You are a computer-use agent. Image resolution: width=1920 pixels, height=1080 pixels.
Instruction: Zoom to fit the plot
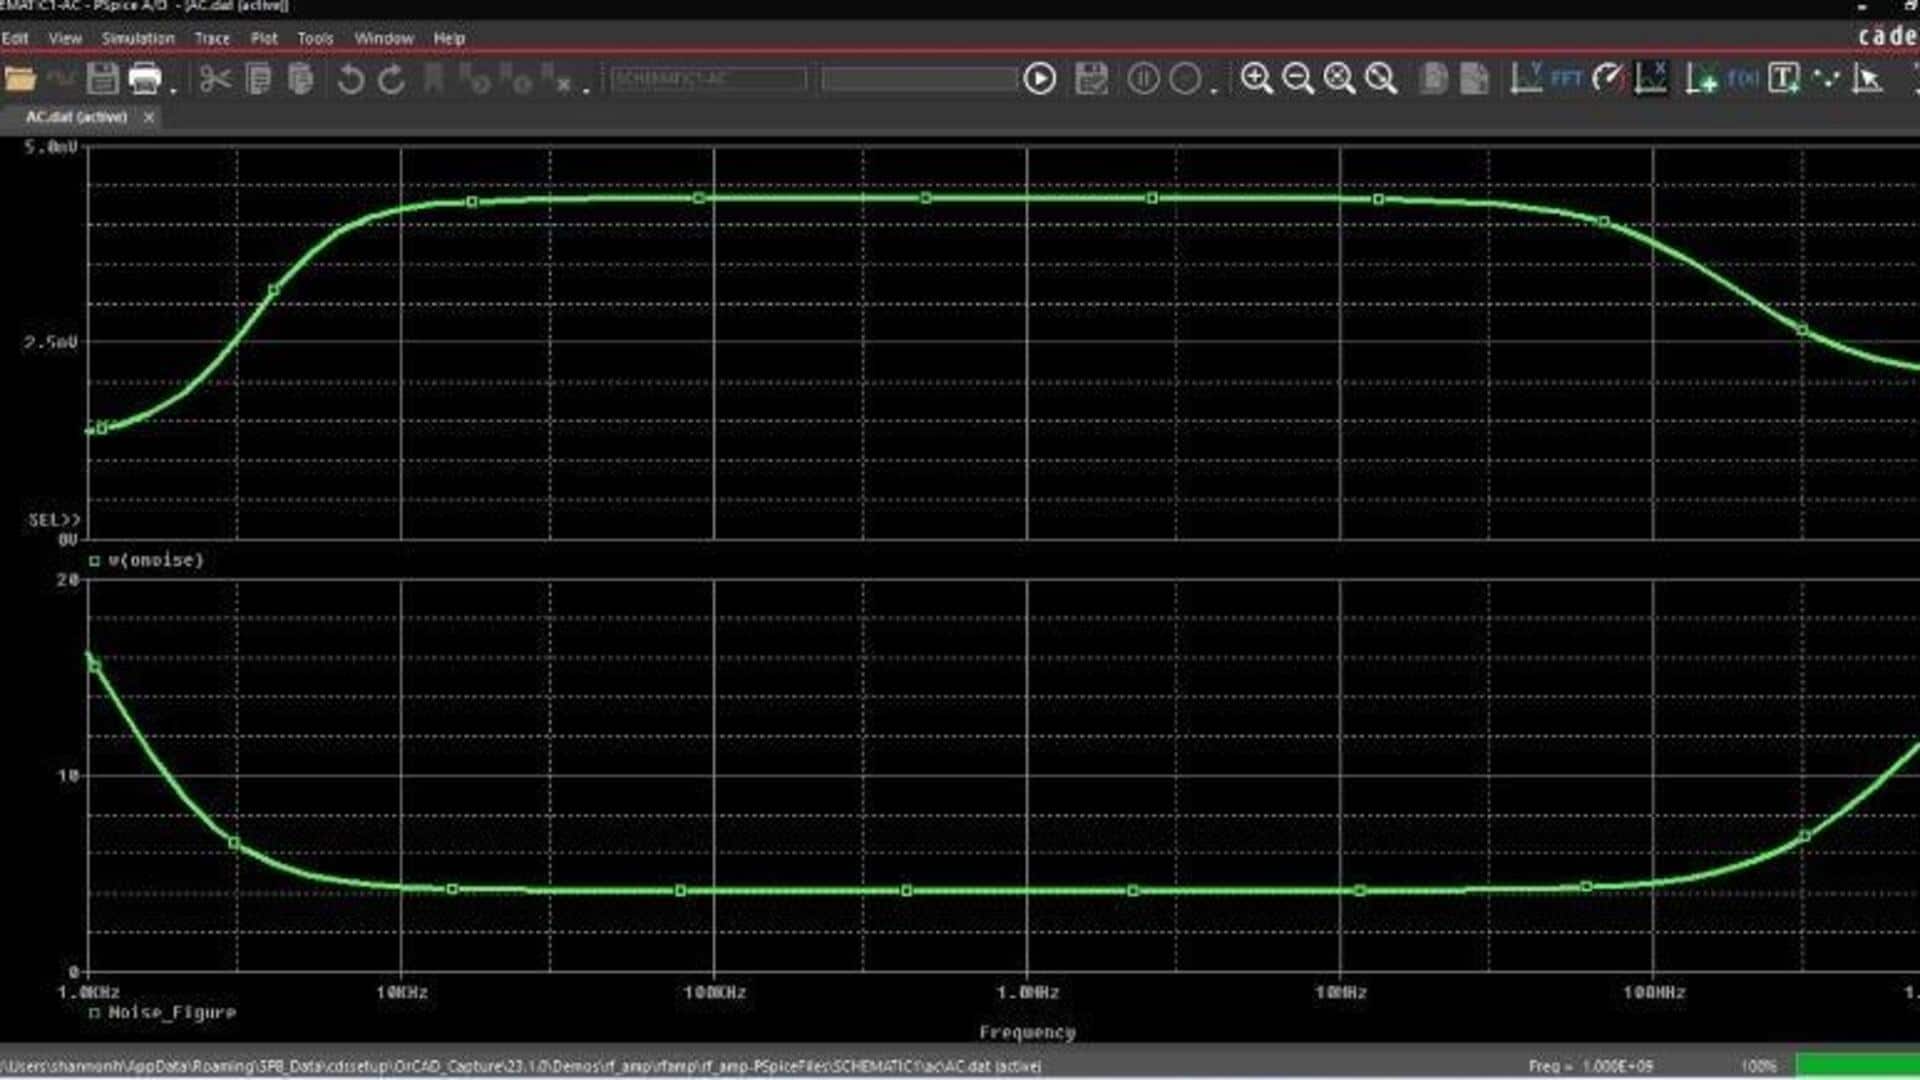pyautogui.click(x=1339, y=78)
